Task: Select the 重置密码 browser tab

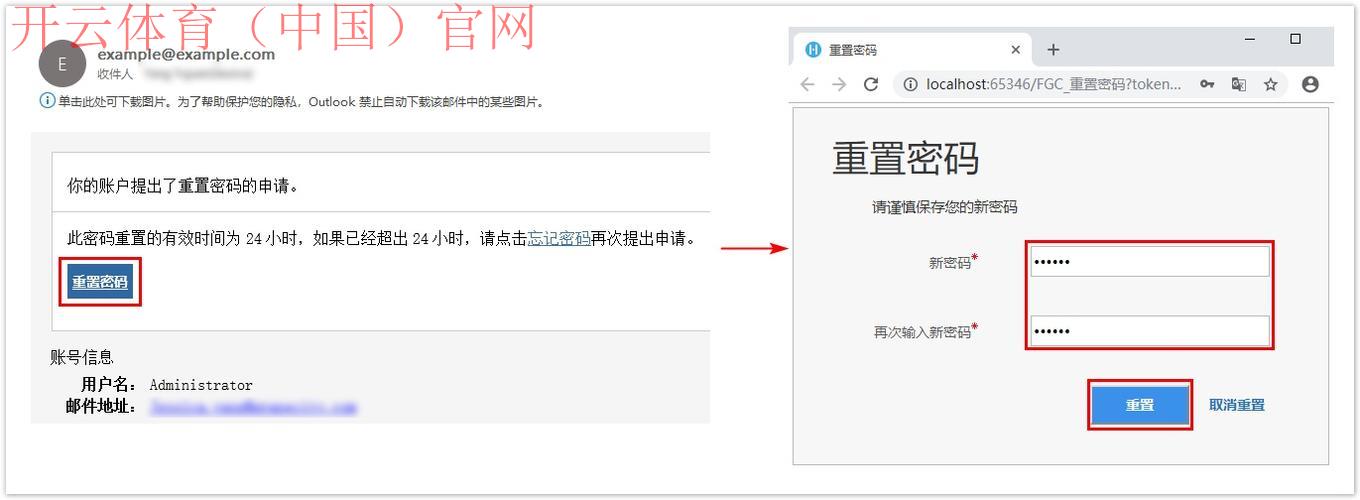Action: (910, 50)
